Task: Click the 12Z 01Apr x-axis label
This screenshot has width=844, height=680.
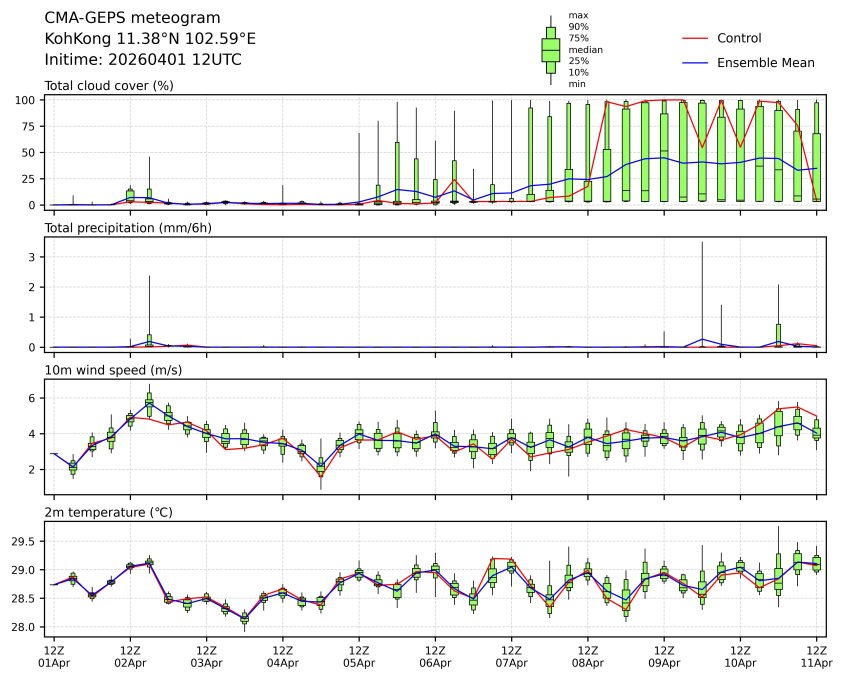Action: 54,657
